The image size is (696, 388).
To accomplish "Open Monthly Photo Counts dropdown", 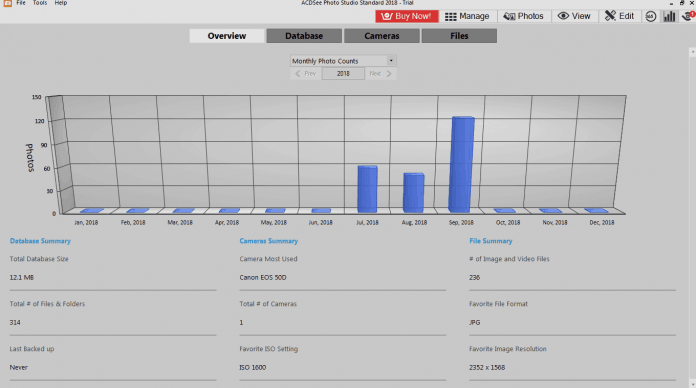I will [x=343, y=61].
